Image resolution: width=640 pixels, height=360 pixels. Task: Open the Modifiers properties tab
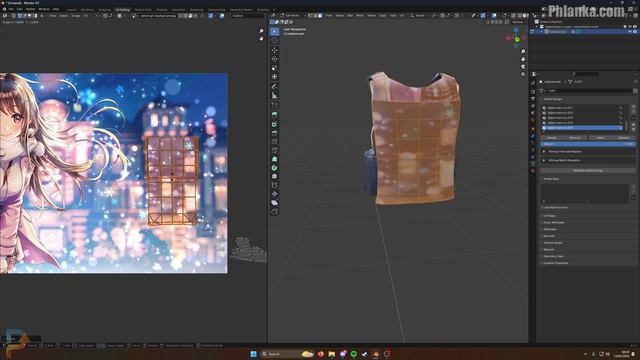(x=533, y=136)
